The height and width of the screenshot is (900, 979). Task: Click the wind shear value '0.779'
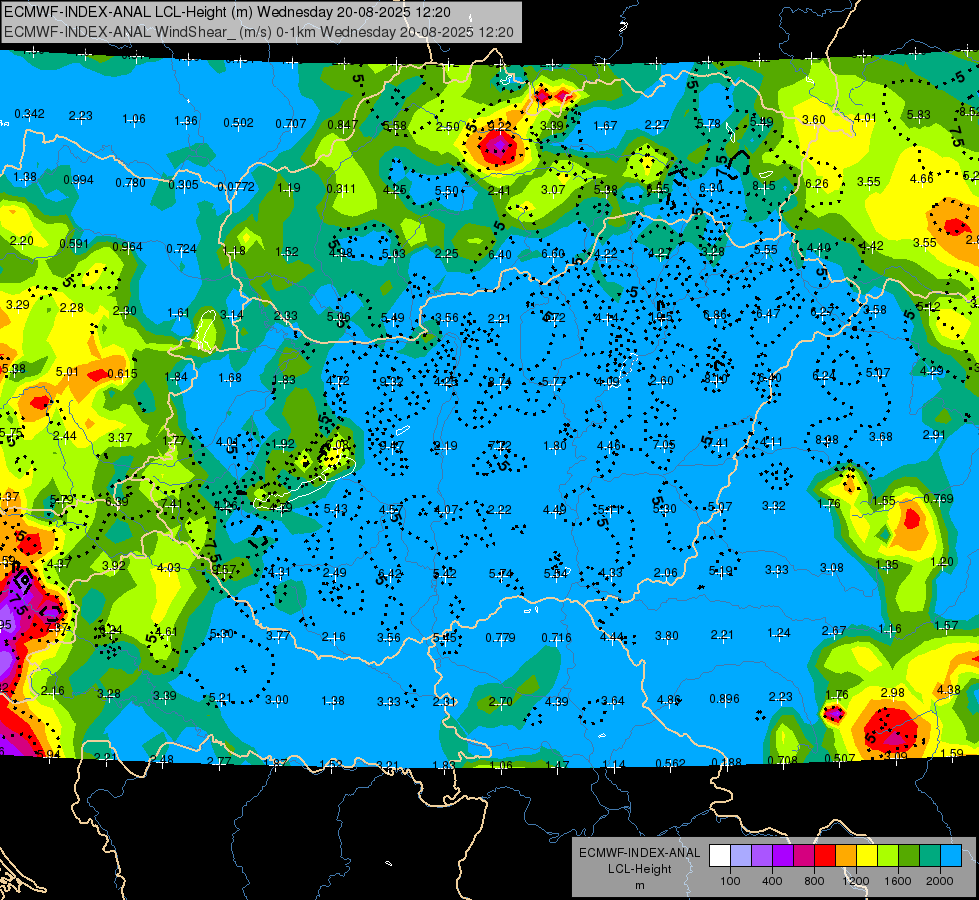501,638
